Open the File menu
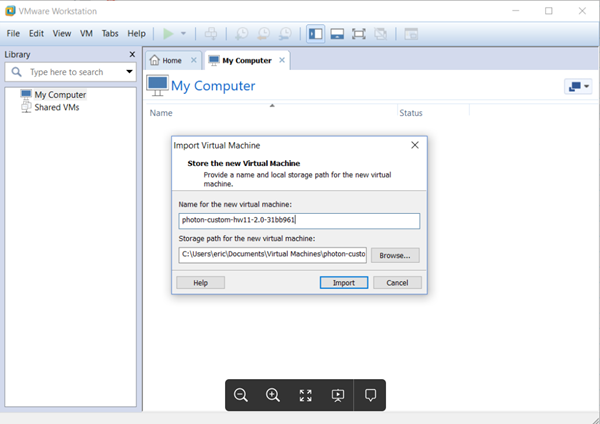This screenshot has height=424, width=600. pos(13,33)
